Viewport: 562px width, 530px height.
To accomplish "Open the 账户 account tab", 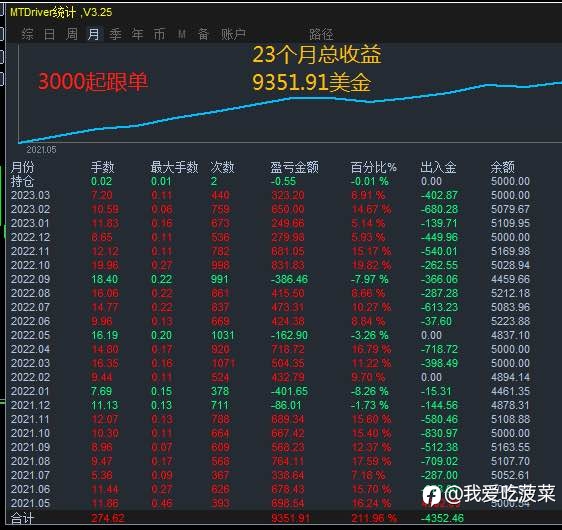I will (x=233, y=34).
